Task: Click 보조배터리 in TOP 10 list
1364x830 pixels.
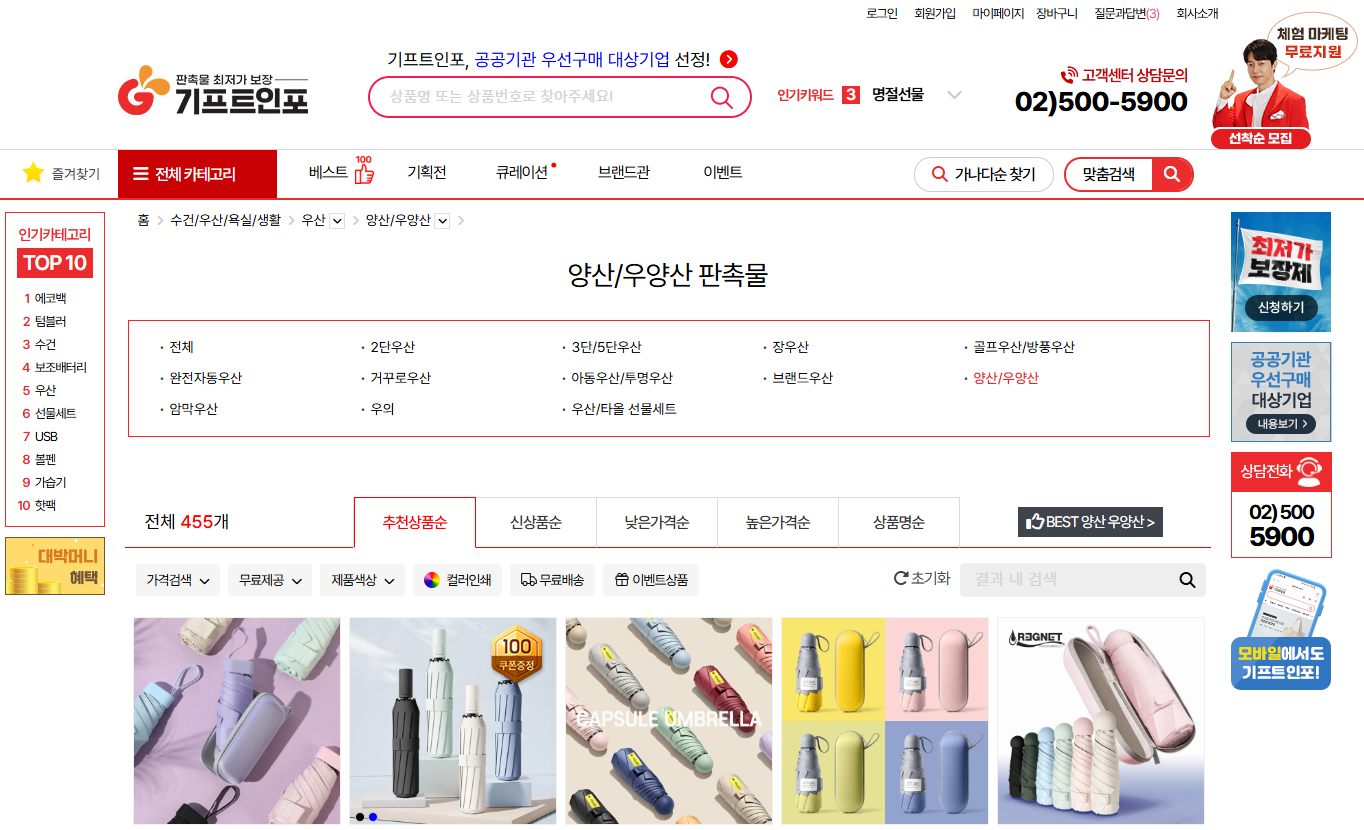Action: (61, 368)
